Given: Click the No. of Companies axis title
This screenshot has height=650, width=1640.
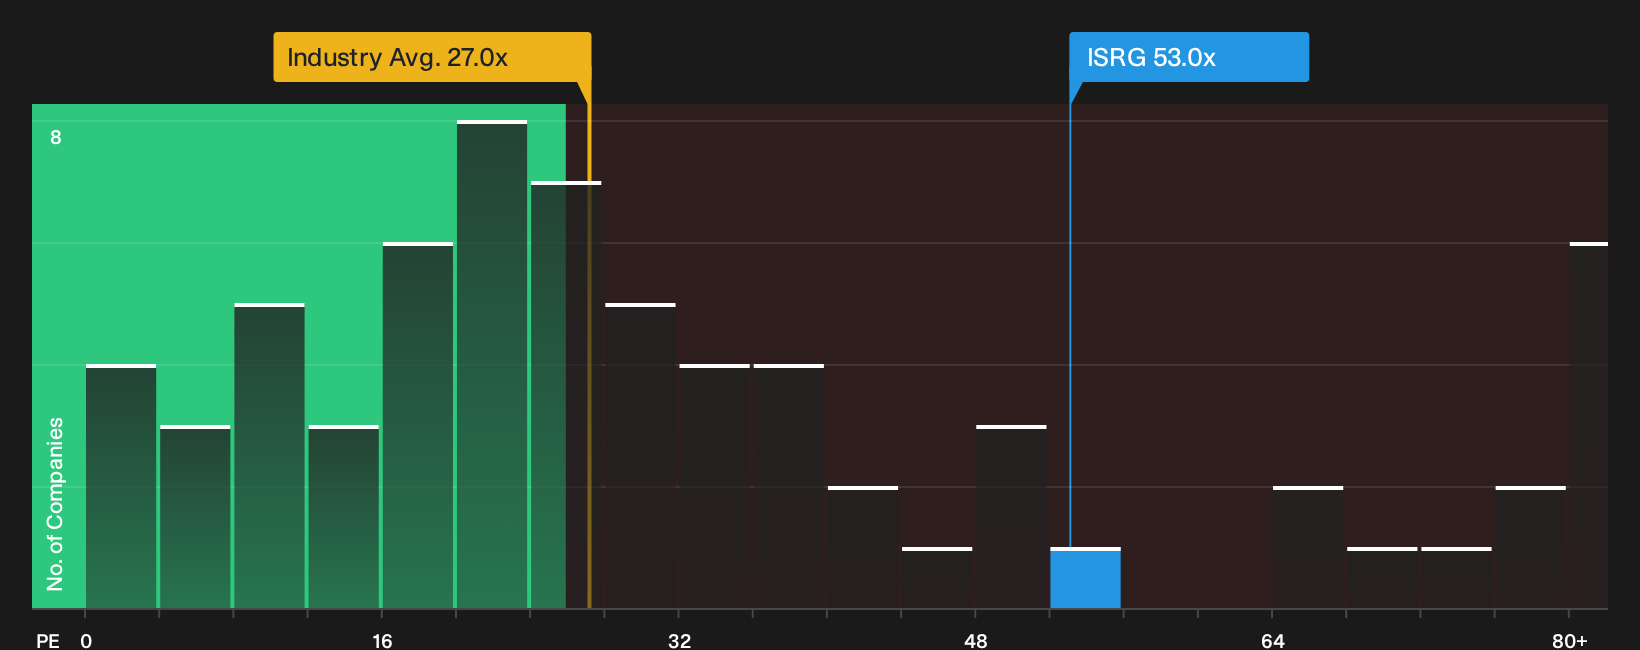Looking at the screenshot, I should [x=55, y=504].
